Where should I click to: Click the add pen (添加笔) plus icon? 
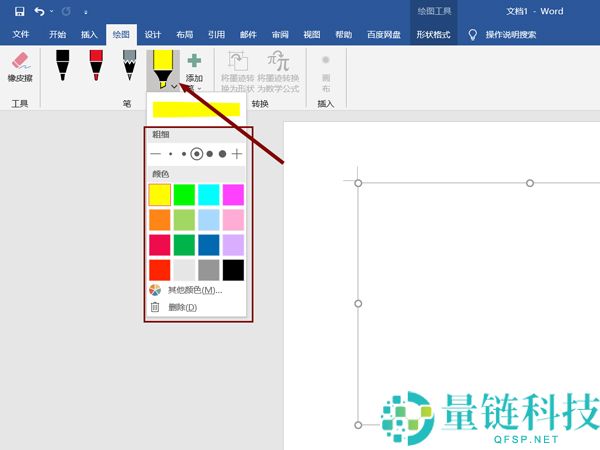click(194, 61)
